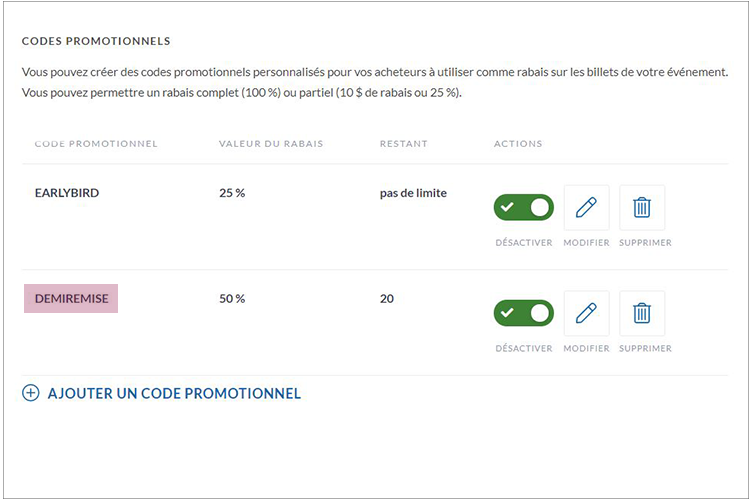Click the Désactiver label in the EARLYBIRD row
Image resolution: width=755 pixels, height=500 pixels.
524,243
